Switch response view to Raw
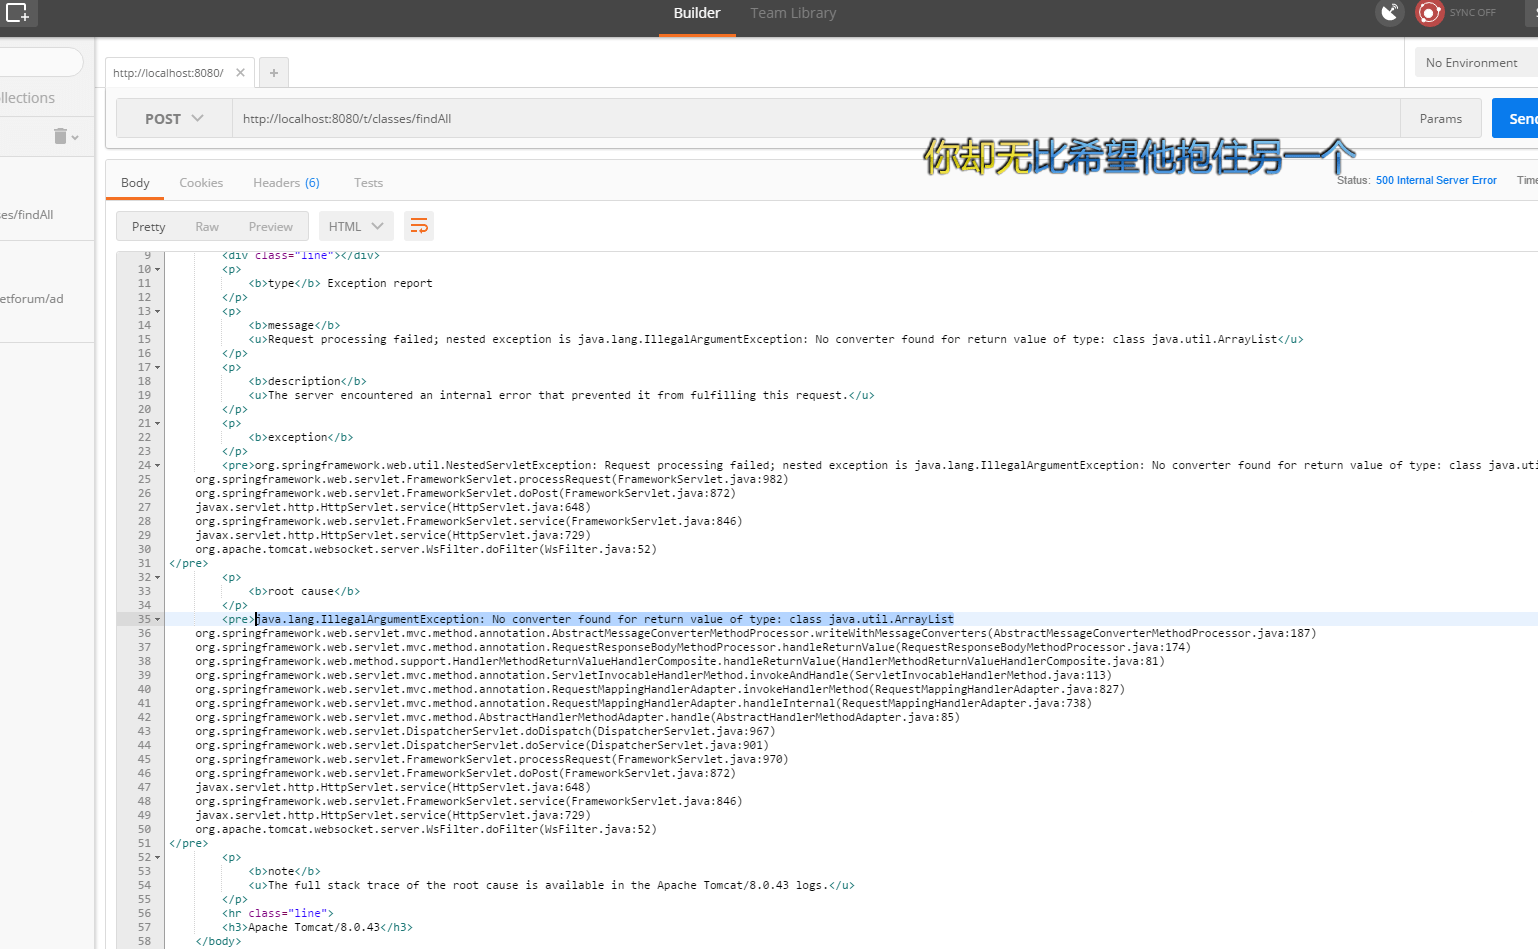This screenshot has width=1538, height=949. [207, 226]
